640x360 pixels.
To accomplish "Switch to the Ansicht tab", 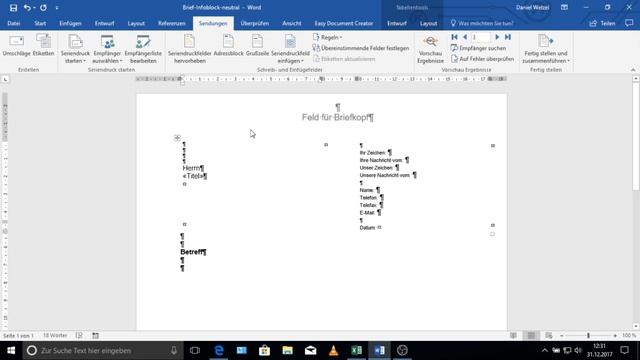I will (291, 23).
